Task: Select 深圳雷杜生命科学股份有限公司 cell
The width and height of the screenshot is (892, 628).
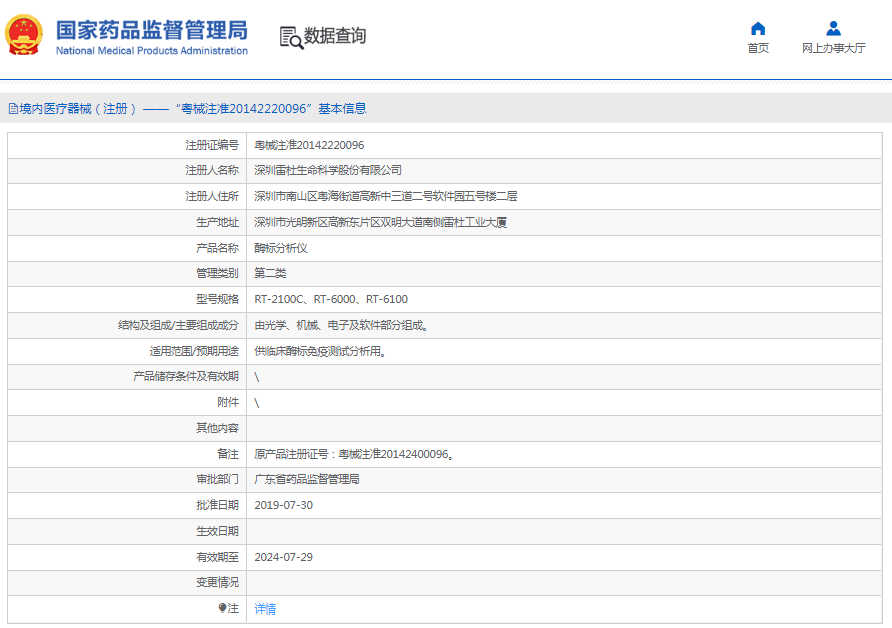Action: click(328, 170)
